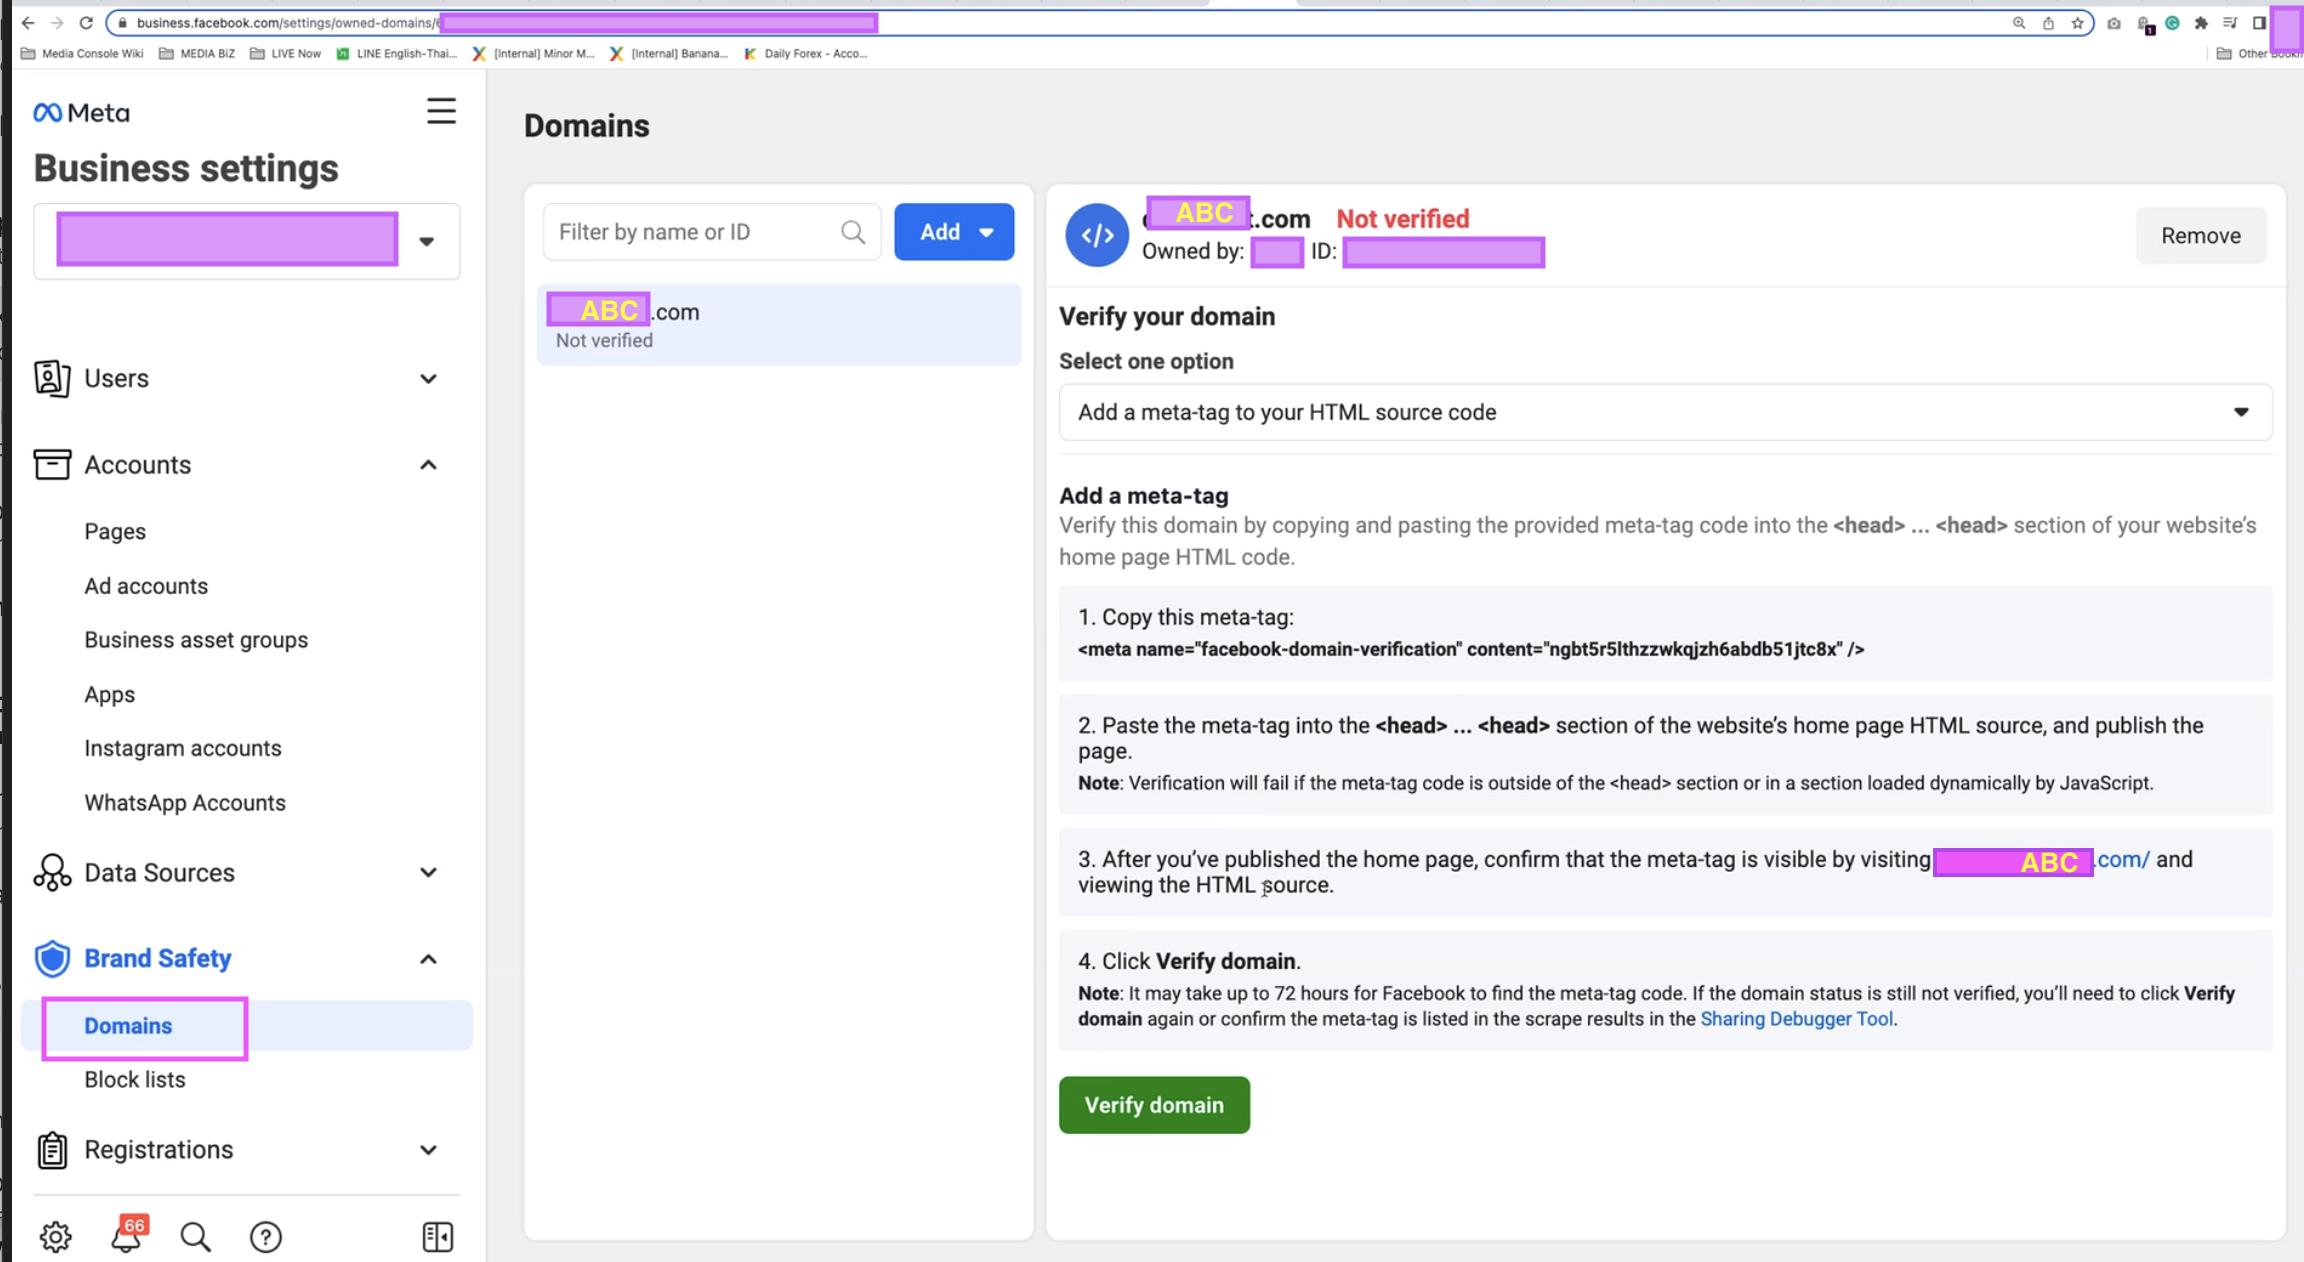Open Ad accounts in sidebar
The width and height of the screenshot is (2304, 1262).
(146, 586)
